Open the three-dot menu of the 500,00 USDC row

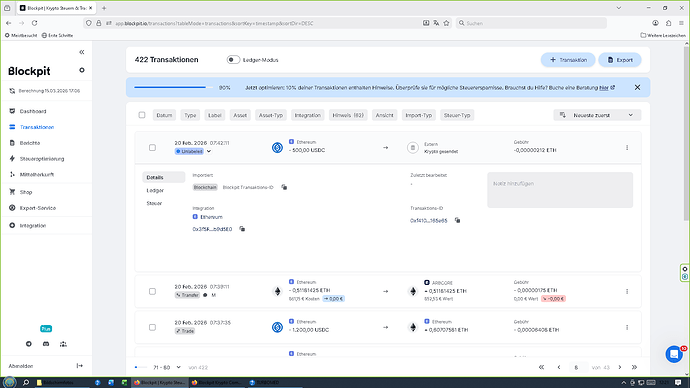(627, 148)
